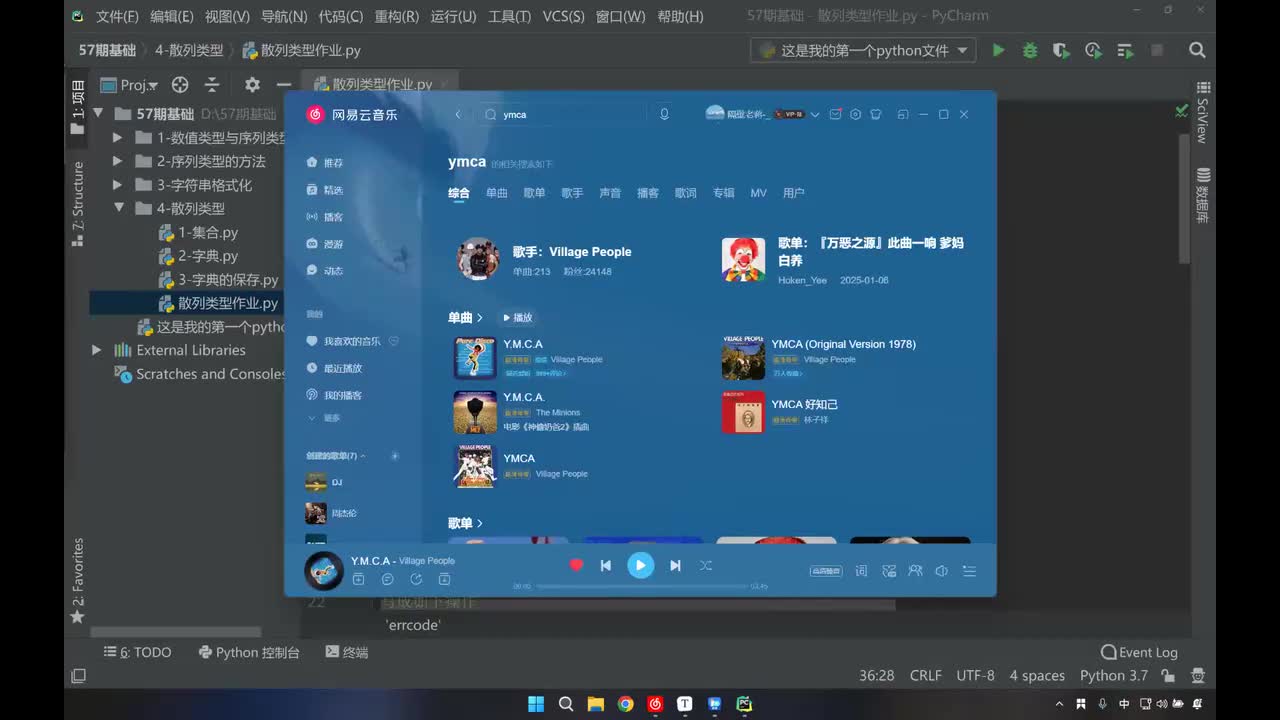Open the NetEase Music messages mail icon
Image resolution: width=1280 pixels, height=720 pixels.
point(836,114)
